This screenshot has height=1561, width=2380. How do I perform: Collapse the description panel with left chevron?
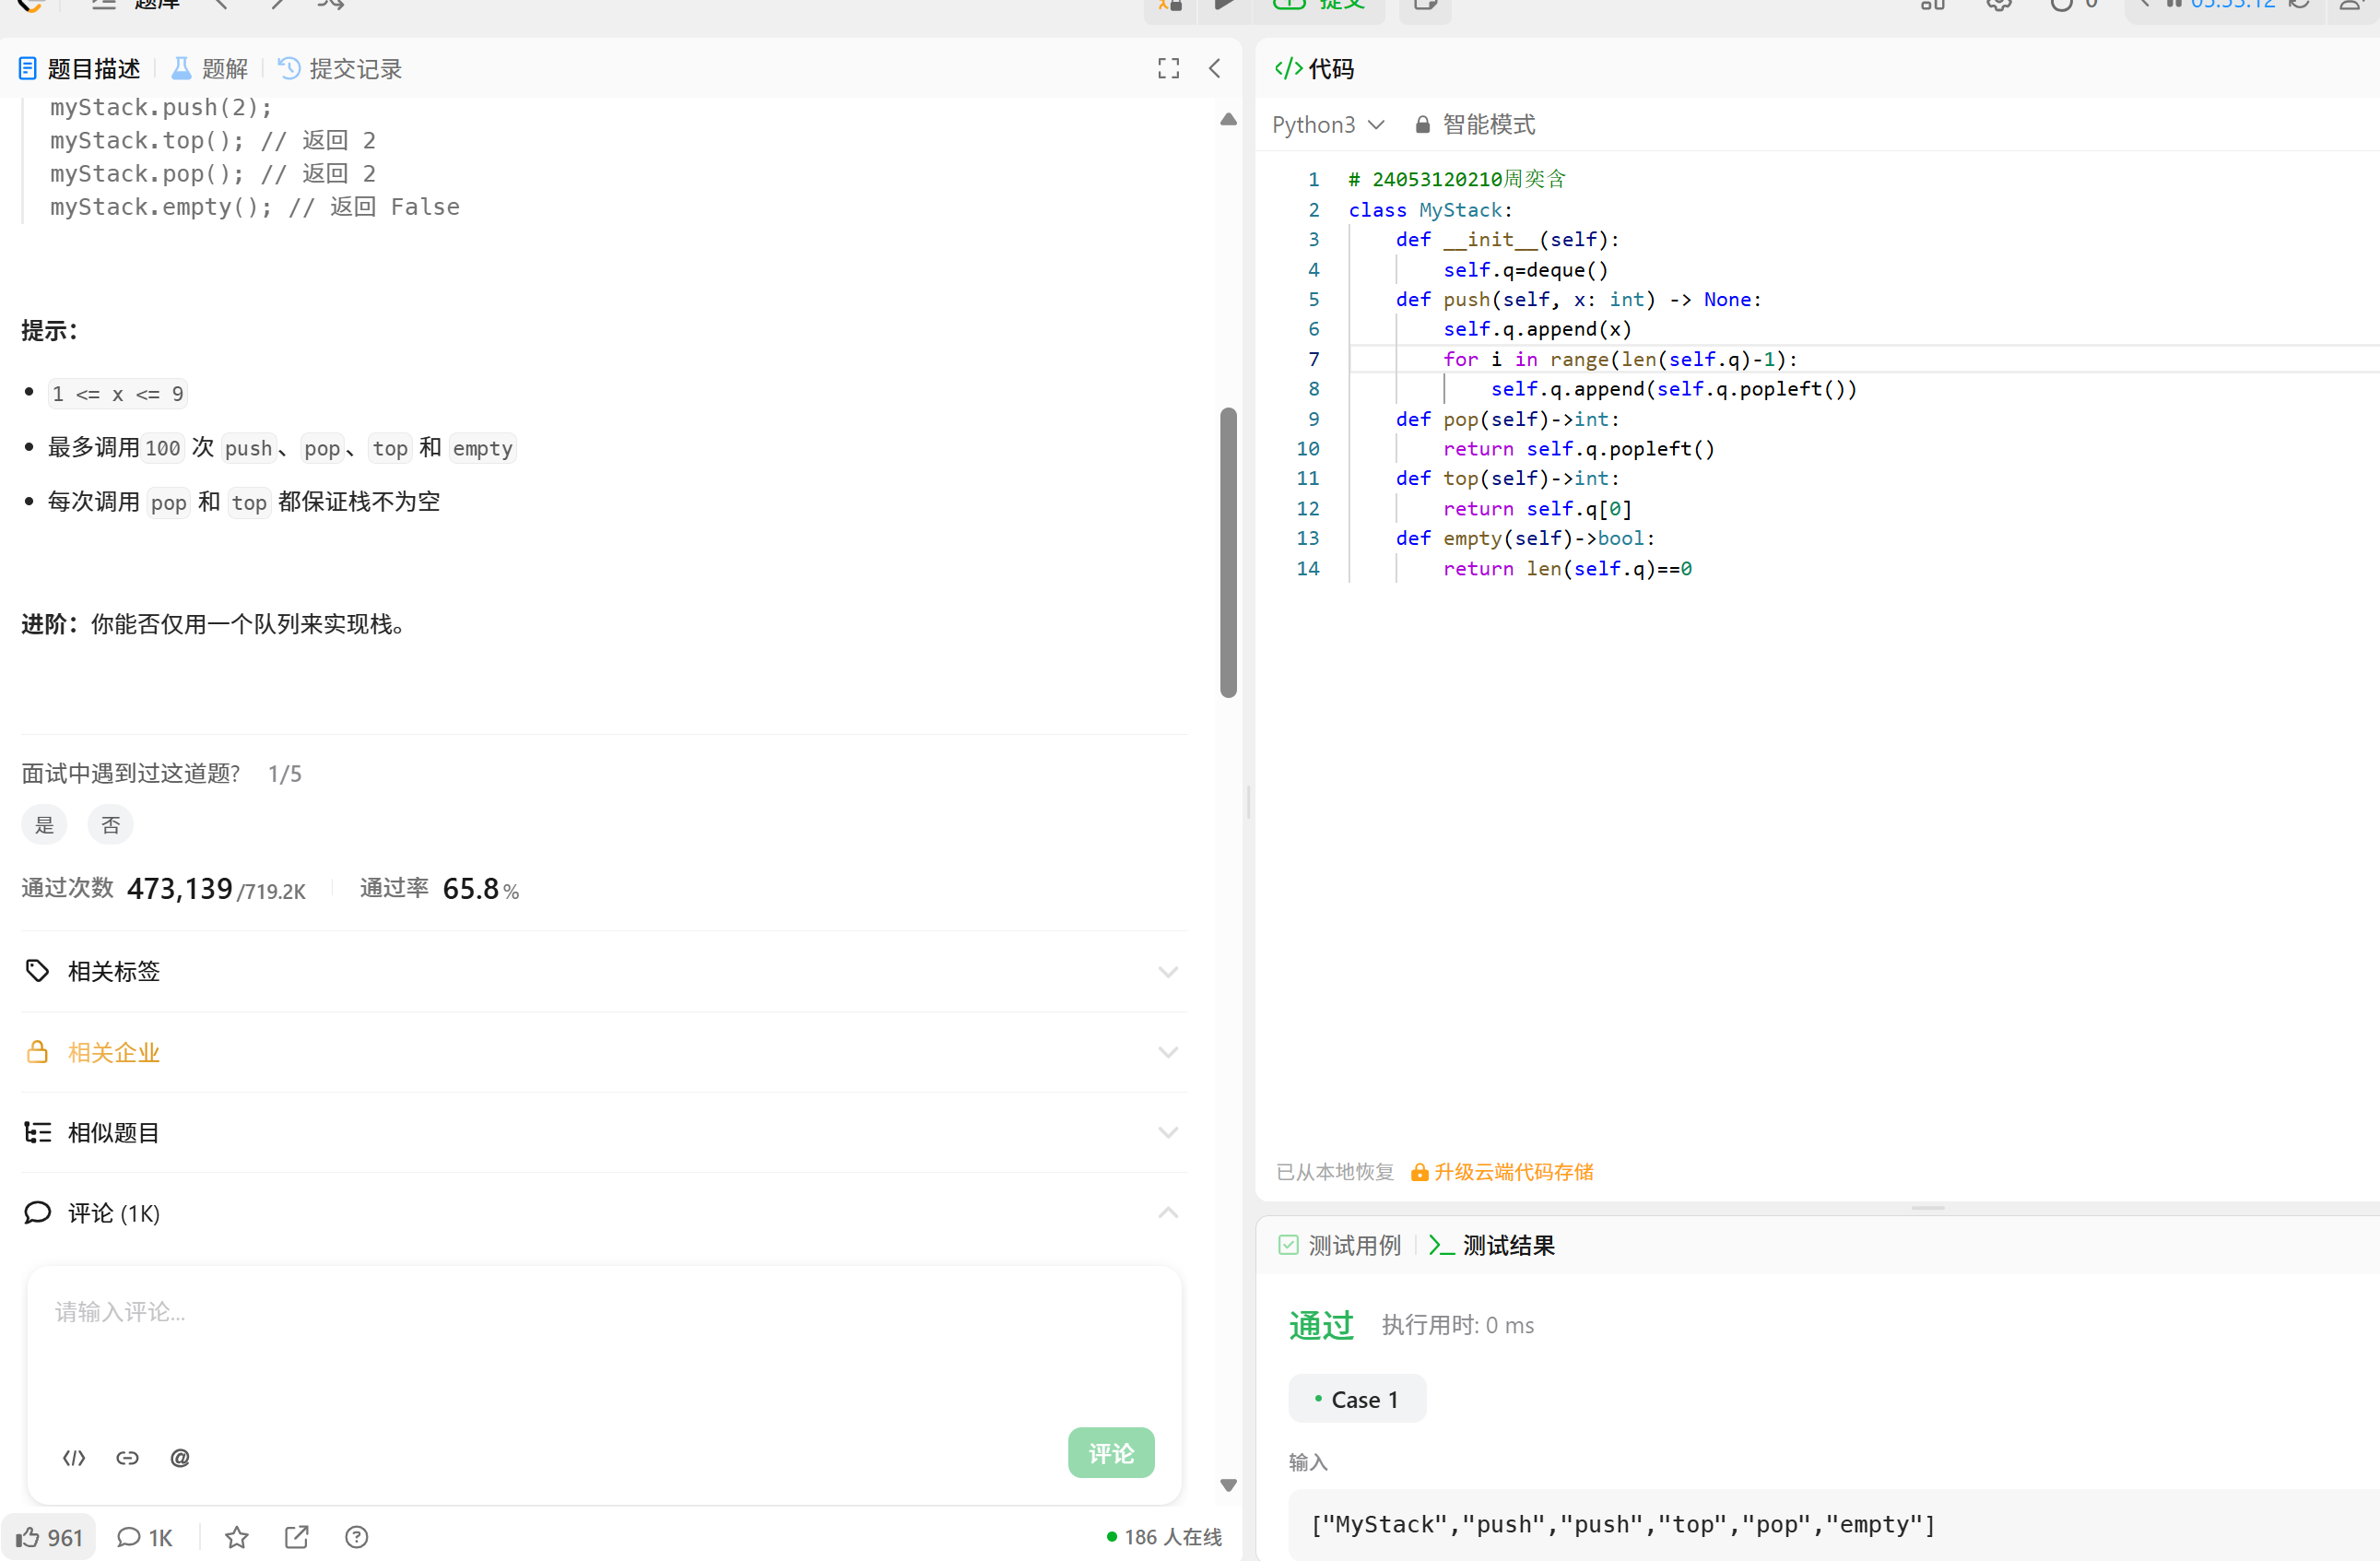point(1214,68)
